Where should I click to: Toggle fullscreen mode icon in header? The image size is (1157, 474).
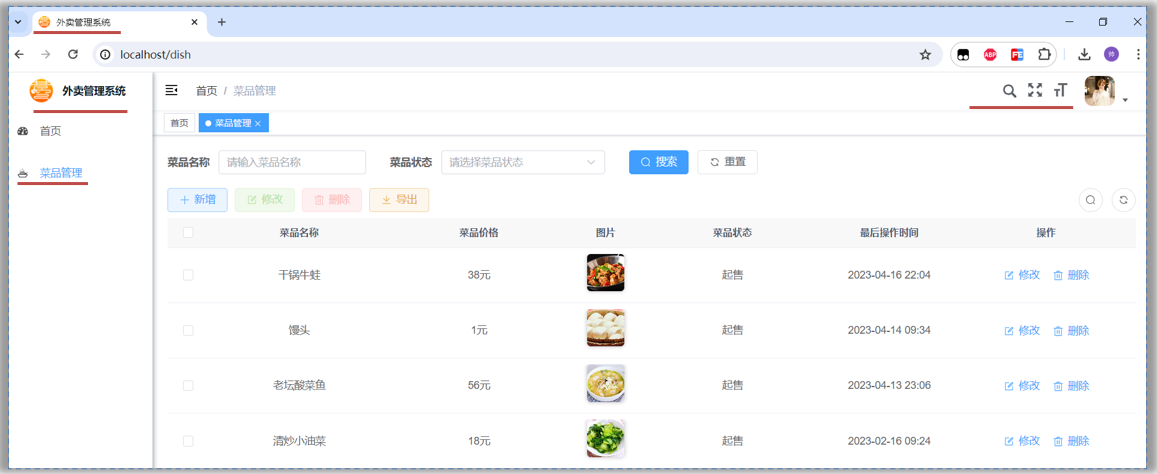(x=1035, y=91)
